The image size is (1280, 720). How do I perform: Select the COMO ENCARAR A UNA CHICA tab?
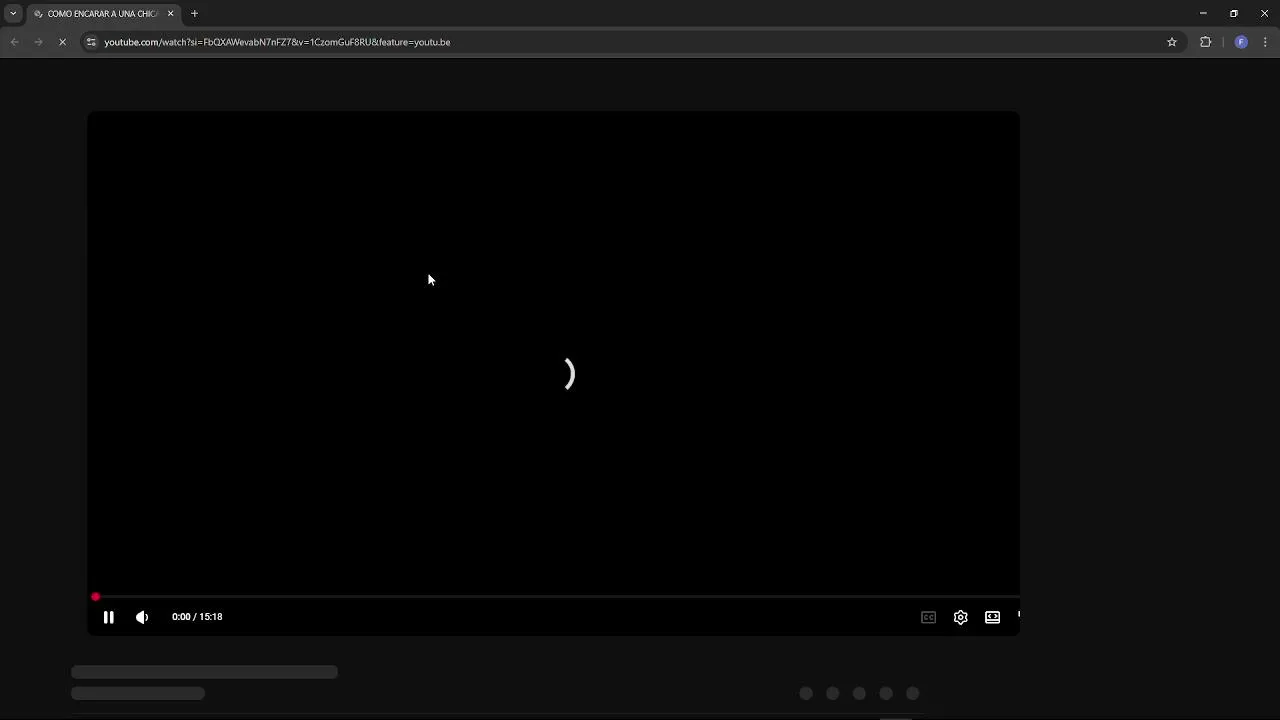[x=103, y=14]
